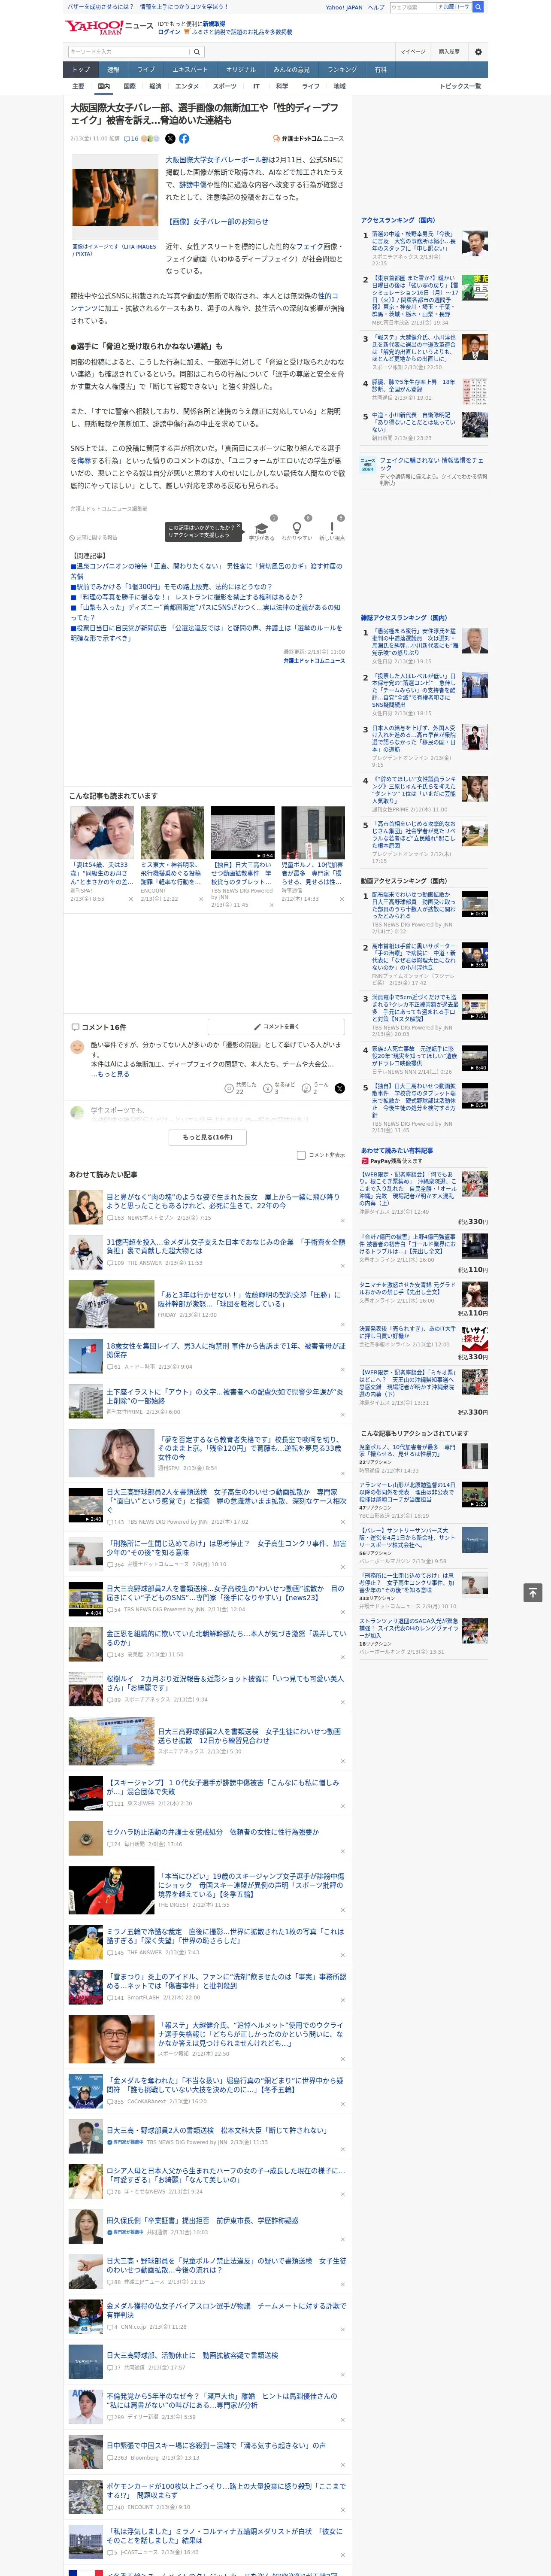Open the article's main volleyball image
Screen dimensions: 551x2576
coord(114,197)
